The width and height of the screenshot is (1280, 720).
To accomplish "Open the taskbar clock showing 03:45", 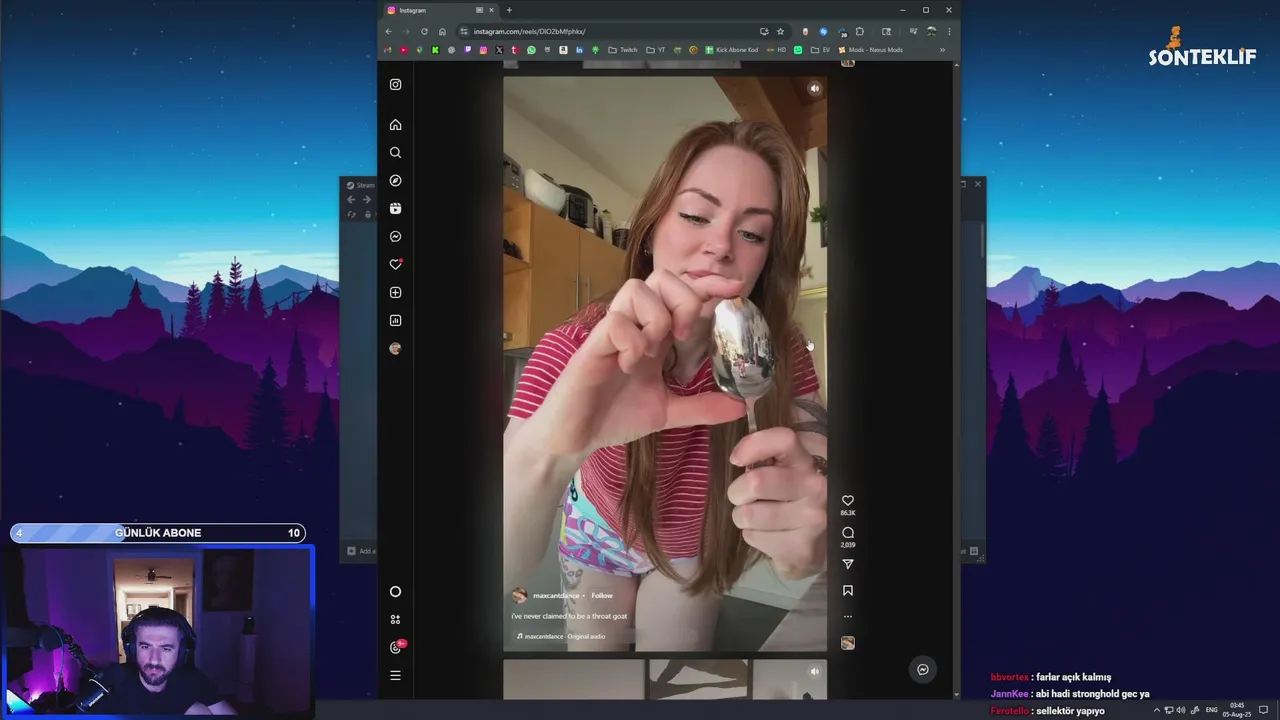I will [x=1237, y=710].
